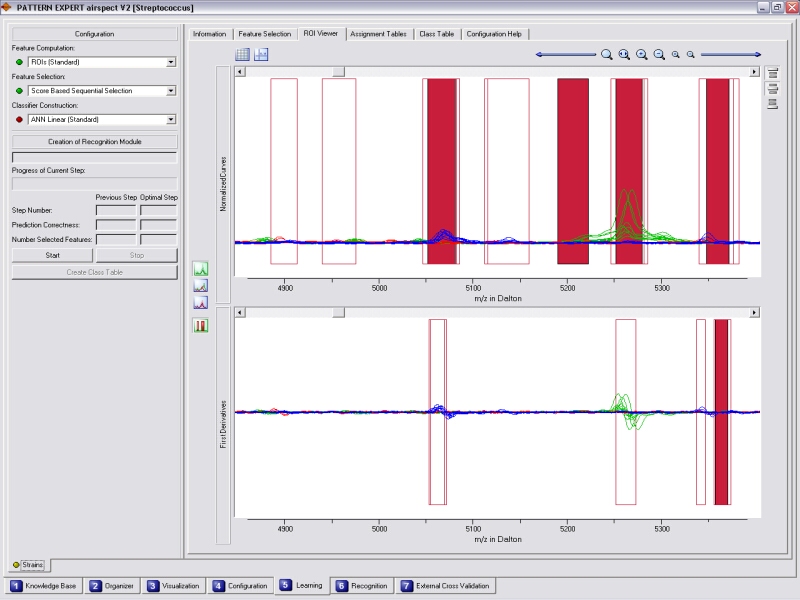Viewport: 800px width, 600px height.
Task: Open the Feature Computation ROIs dropdown
Action: [x=171, y=62]
